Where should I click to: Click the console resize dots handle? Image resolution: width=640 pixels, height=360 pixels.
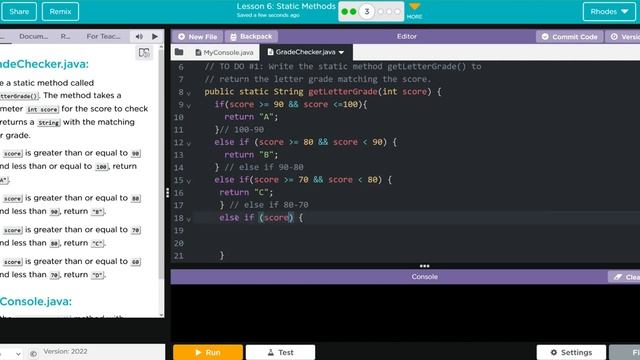[424, 266]
